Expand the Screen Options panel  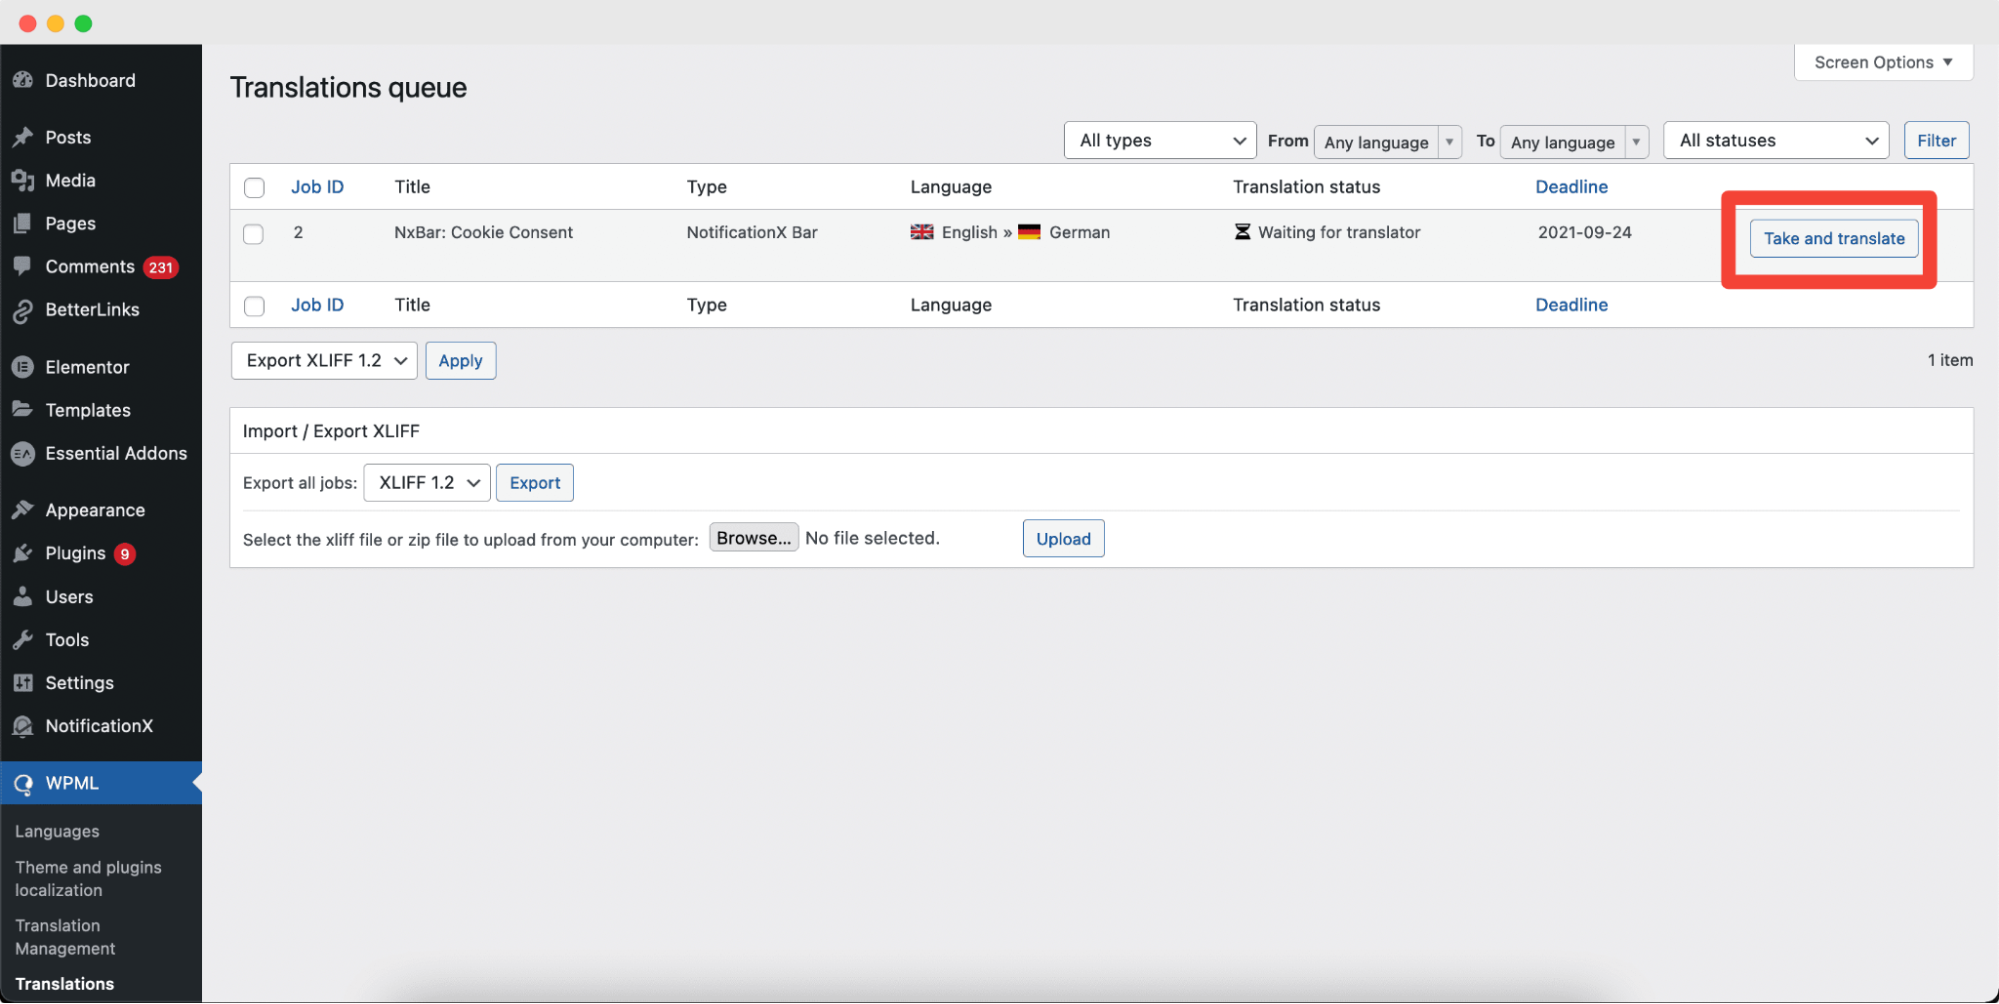pos(1883,62)
